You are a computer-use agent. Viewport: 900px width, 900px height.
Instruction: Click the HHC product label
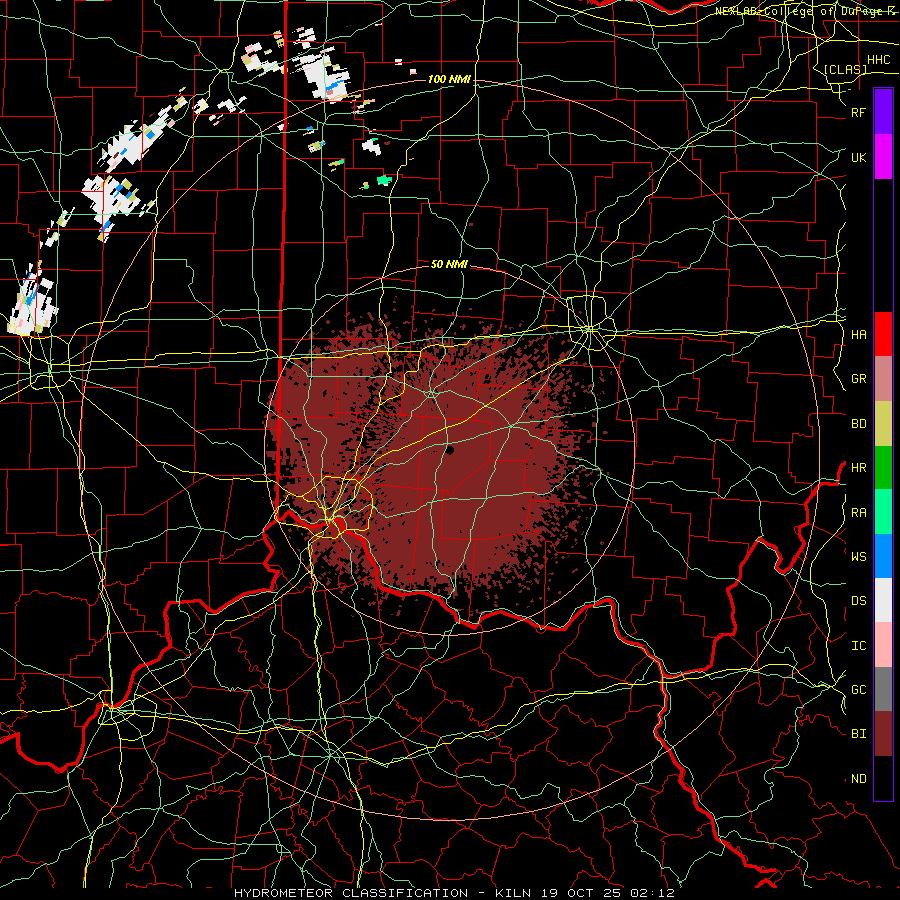coord(878,60)
